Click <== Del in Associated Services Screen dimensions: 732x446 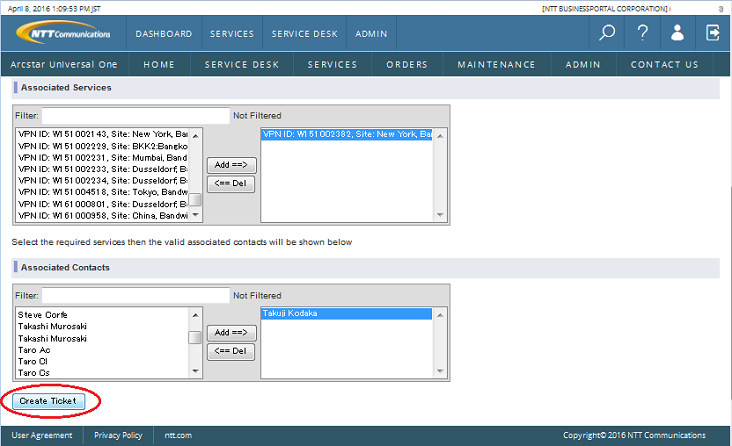click(x=231, y=184)
